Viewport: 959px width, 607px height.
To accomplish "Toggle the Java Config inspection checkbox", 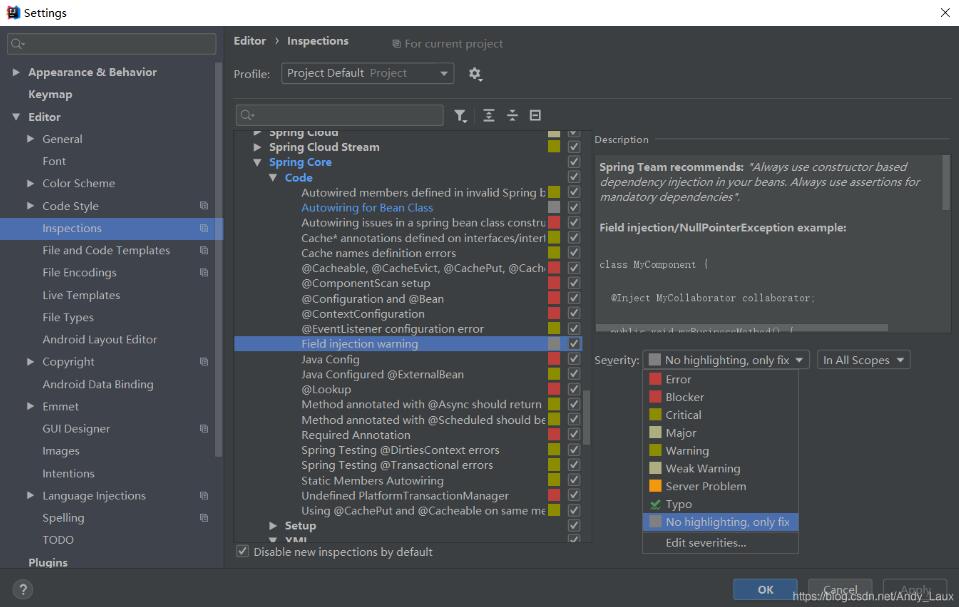I will click(574, 359).
